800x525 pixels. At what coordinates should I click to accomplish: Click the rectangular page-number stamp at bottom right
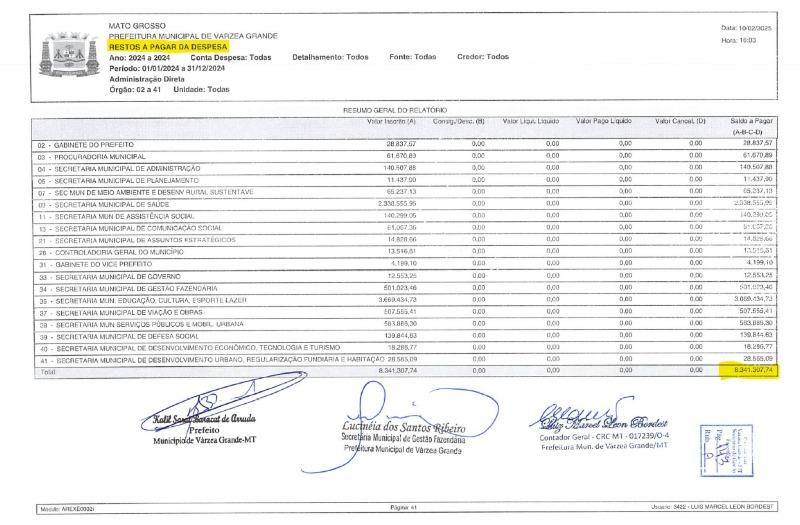coord(726,449)
